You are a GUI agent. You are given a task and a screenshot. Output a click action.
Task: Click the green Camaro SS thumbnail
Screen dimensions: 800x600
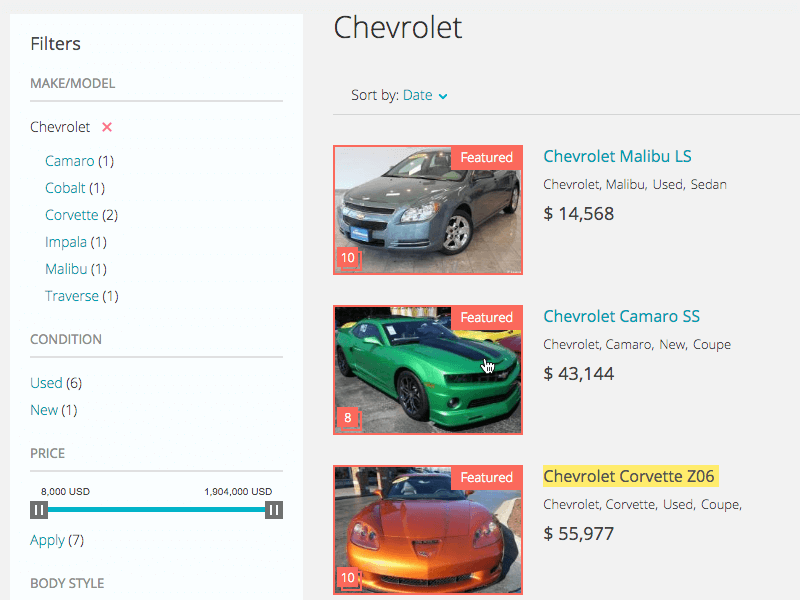pyautogui.click(x=428, y=370)
